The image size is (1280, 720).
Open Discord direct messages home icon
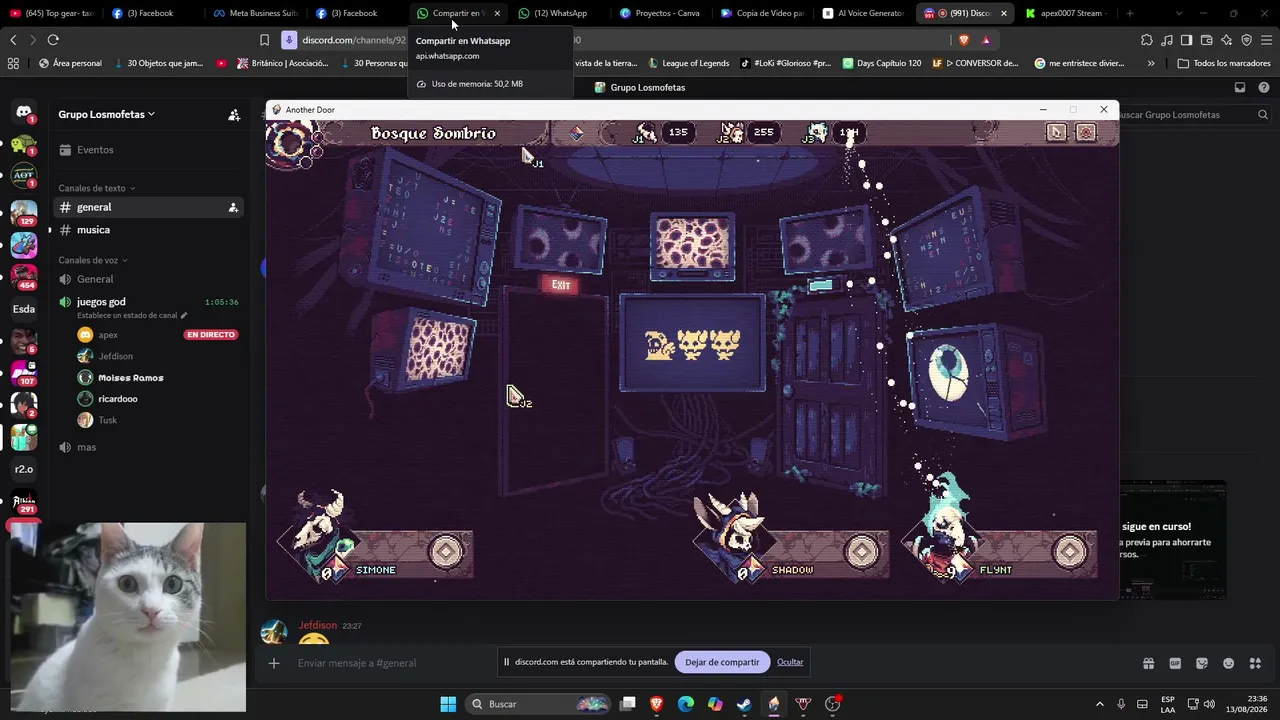(23, 114)
